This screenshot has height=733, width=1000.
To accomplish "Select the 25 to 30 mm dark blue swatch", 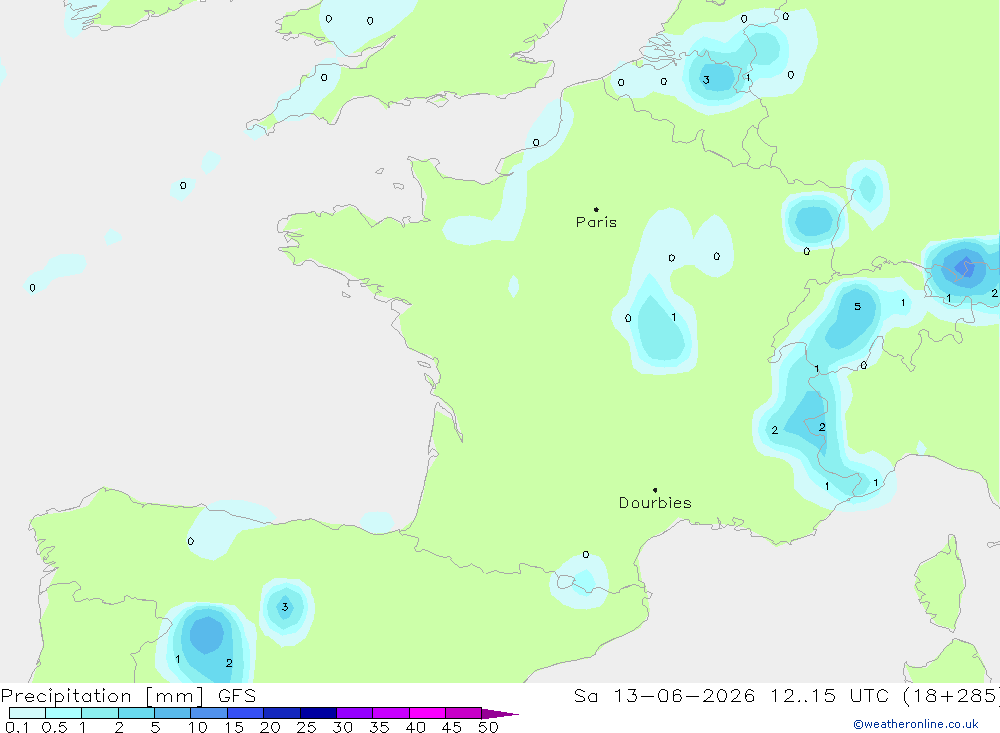I will coord(318,713).
